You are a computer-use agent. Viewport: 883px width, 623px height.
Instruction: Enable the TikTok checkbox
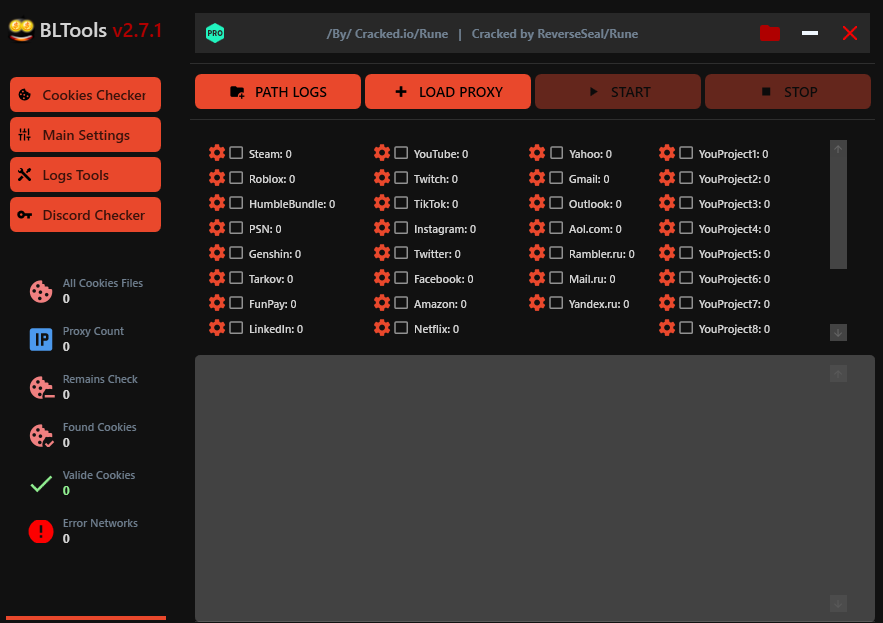[401, 203]
